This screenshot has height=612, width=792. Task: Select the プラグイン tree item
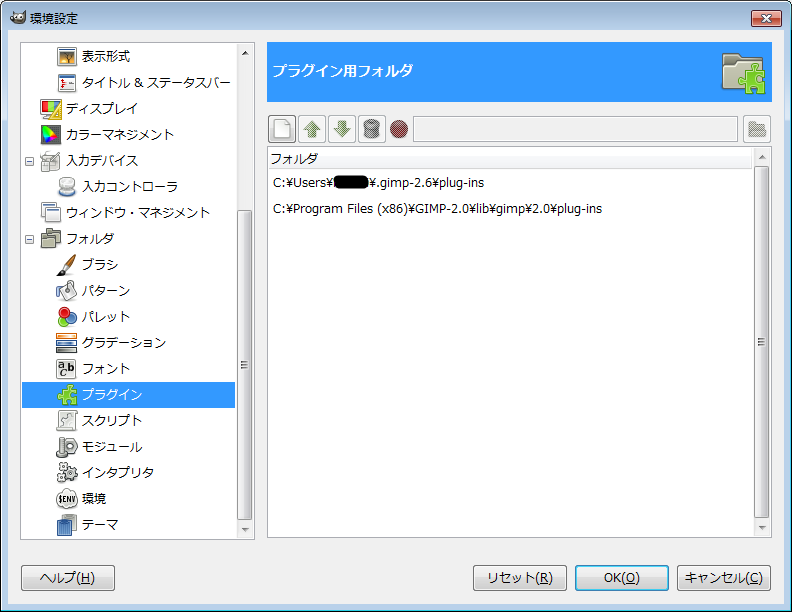128,395
